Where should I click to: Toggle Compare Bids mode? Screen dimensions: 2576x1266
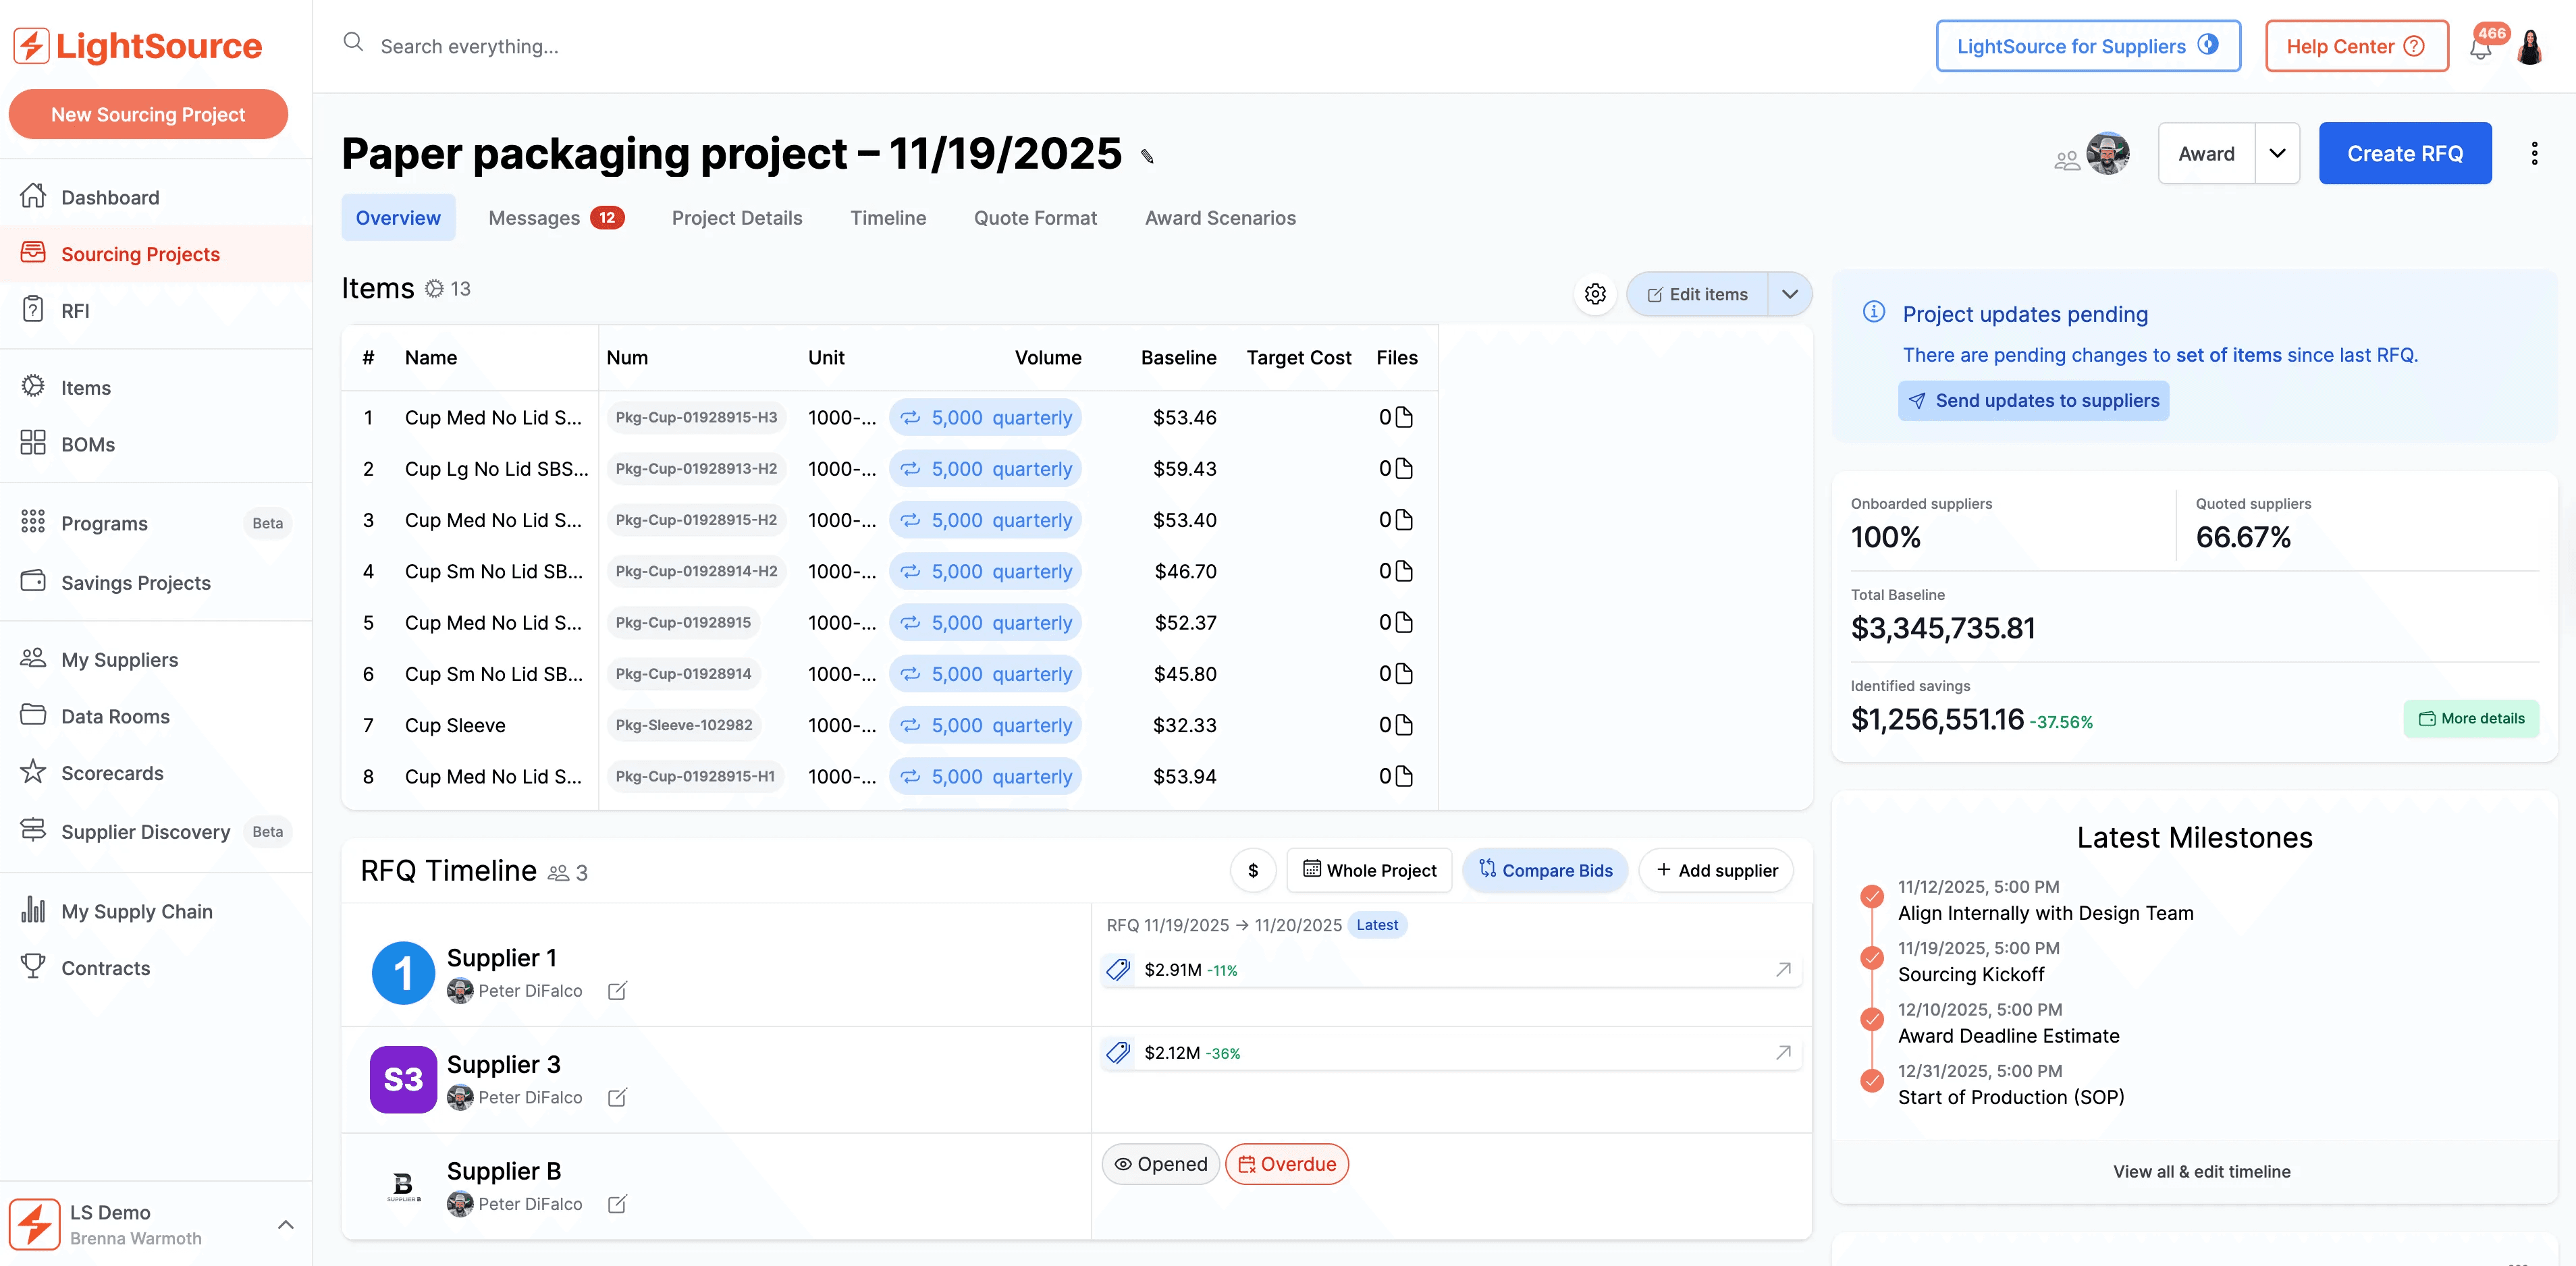point(1545,870)
